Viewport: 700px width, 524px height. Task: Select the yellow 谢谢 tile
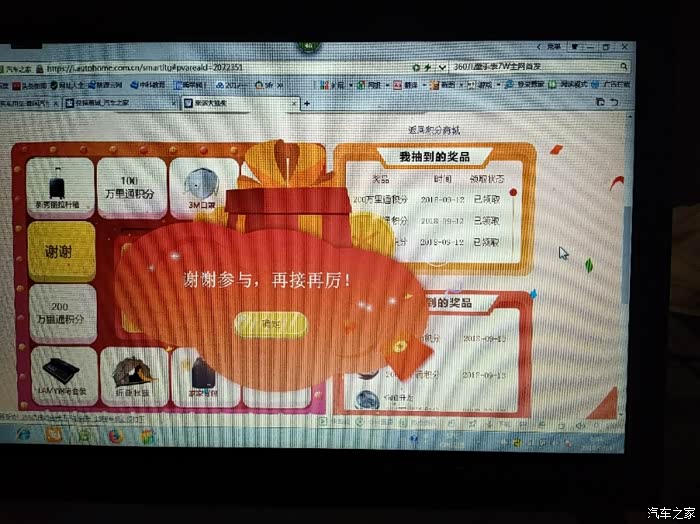61,251
